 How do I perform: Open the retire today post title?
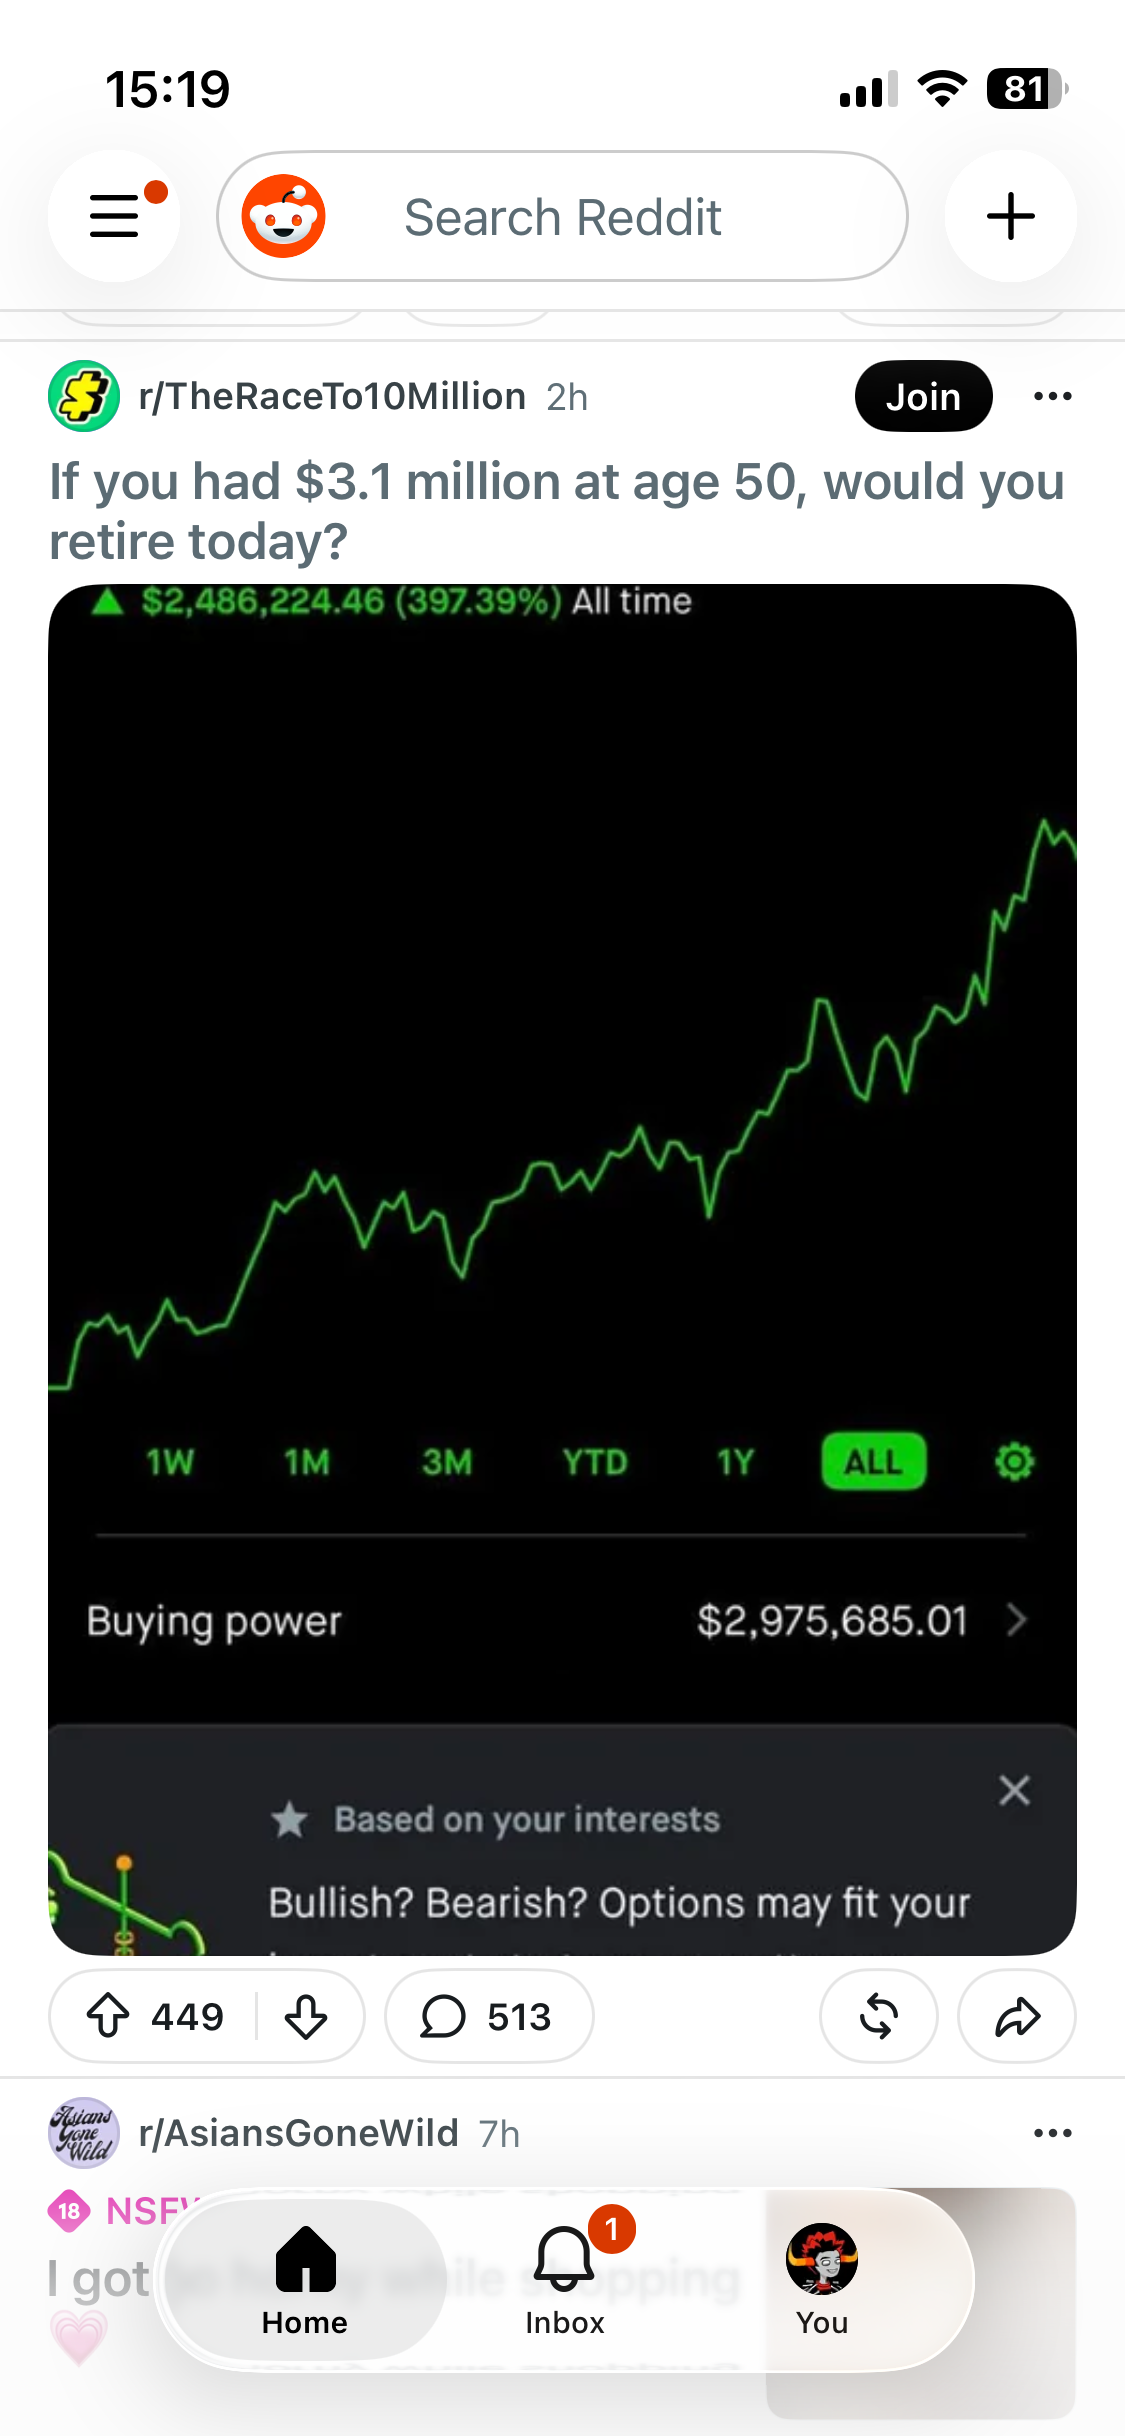coord(557,511)
